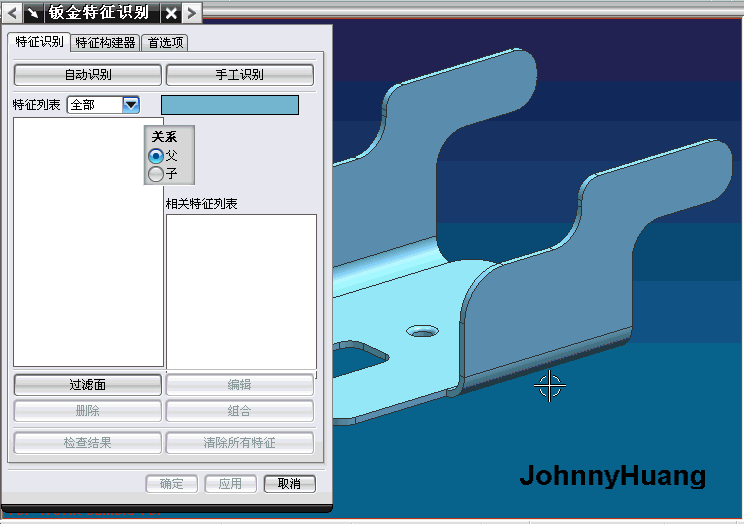Click the countersunk hole on the sheet metal part
This screenshot has height=524, width=744.
[x=422, y=331]
